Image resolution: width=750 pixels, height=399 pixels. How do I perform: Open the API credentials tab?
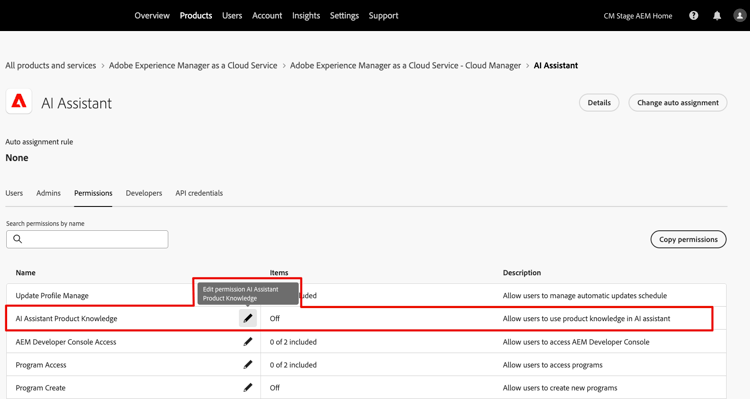pyautogui.click(x=199, y=193)
